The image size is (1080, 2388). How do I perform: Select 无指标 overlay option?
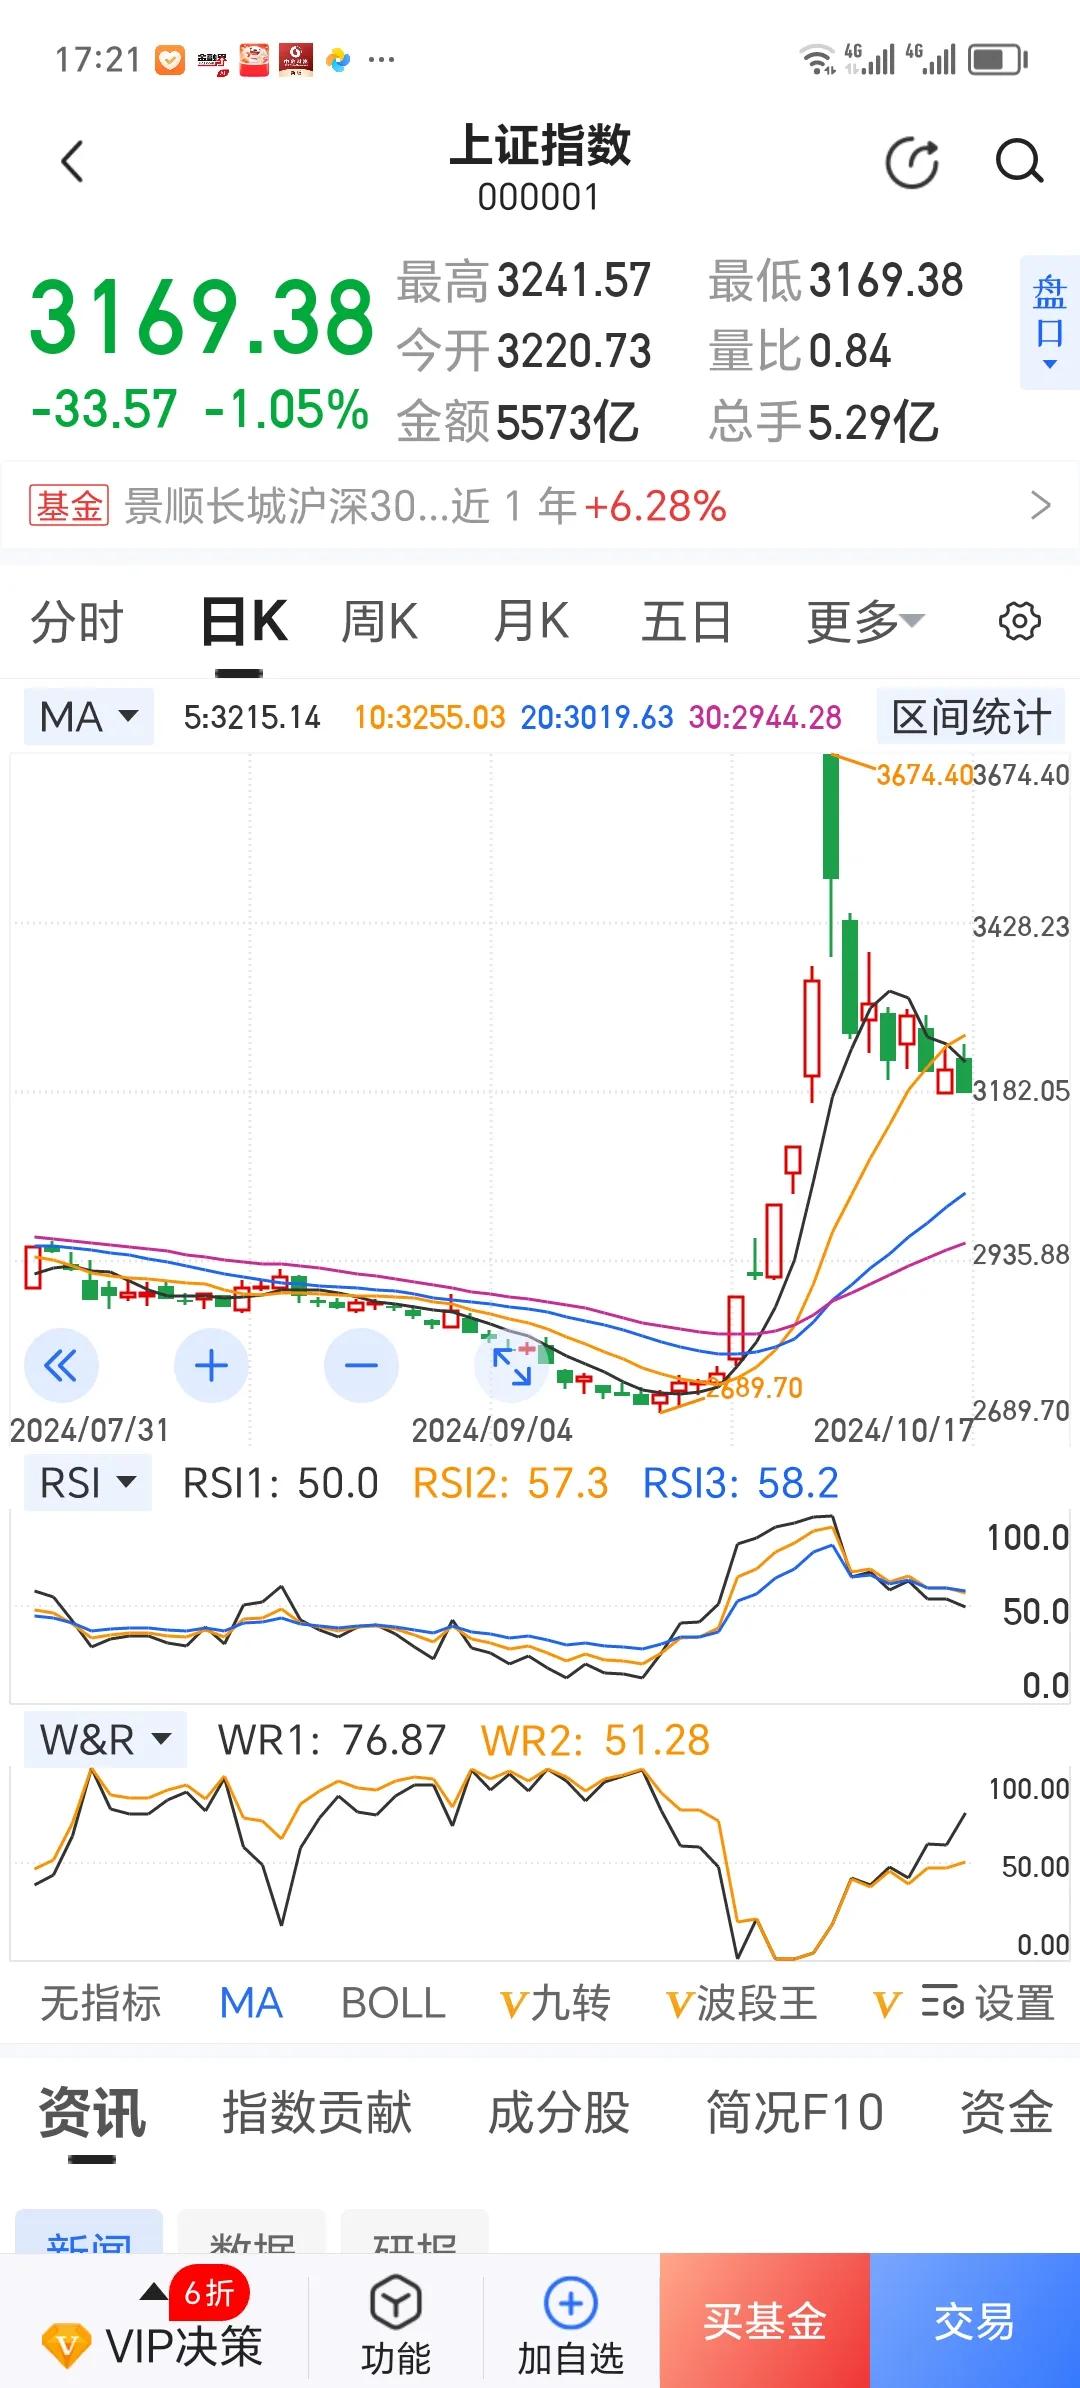(x=100, y=2004)
